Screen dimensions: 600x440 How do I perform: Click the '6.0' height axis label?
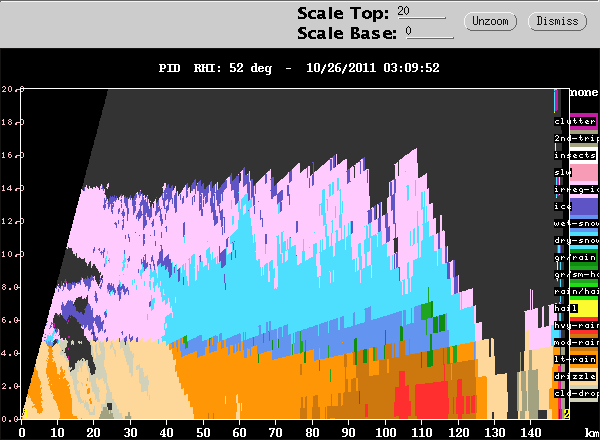point(10,320)
